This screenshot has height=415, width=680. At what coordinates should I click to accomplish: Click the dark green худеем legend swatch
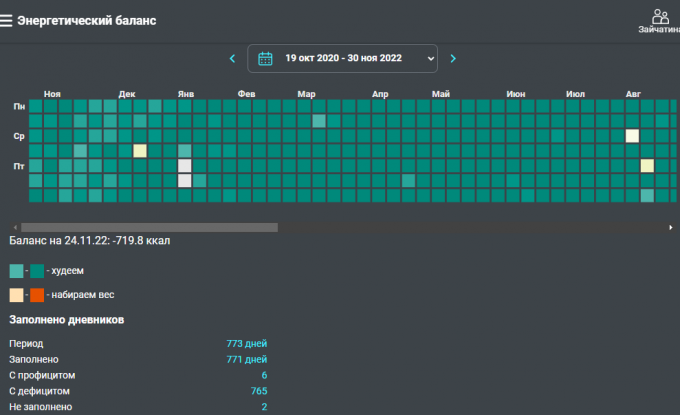pyautogui.click(x=37, y=271)
